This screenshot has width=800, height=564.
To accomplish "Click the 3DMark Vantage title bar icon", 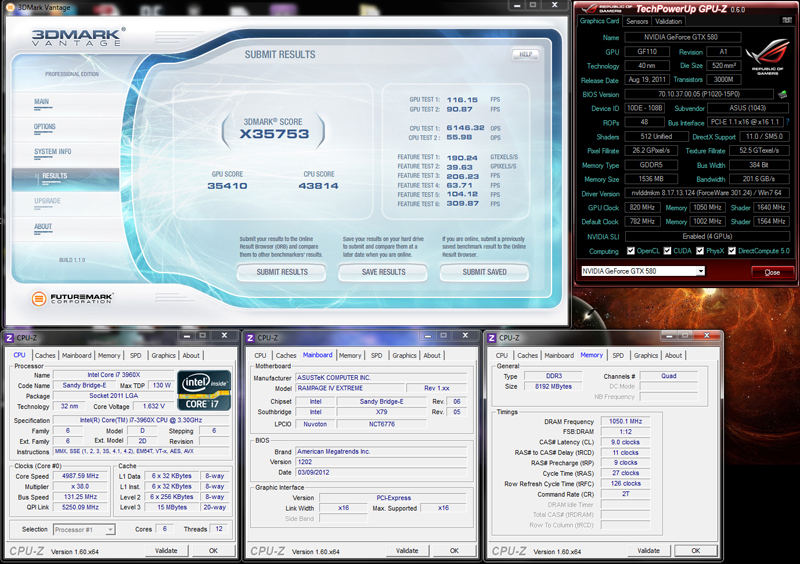I will (x=9, y=7).
